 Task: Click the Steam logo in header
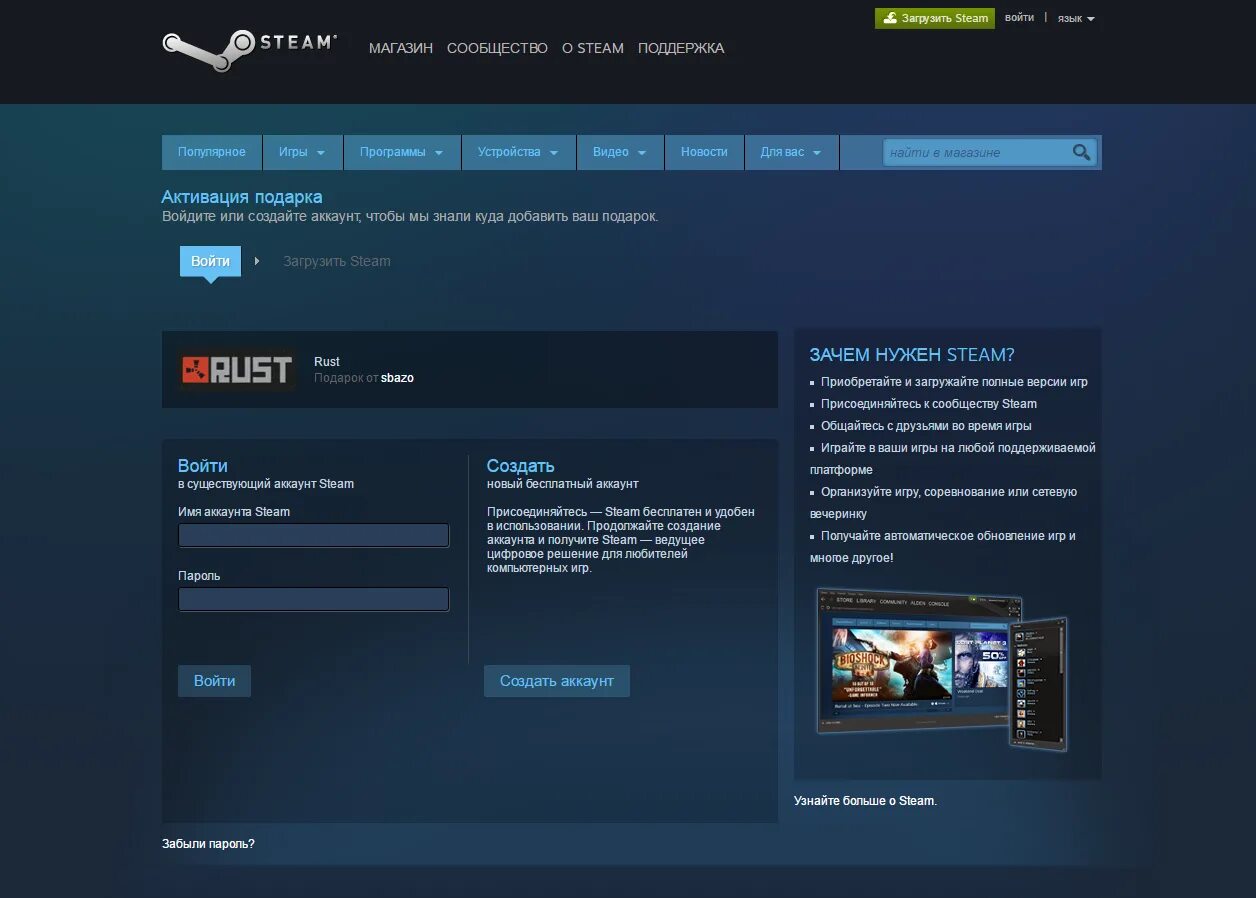pyautogui.click(x=249, y=49)
